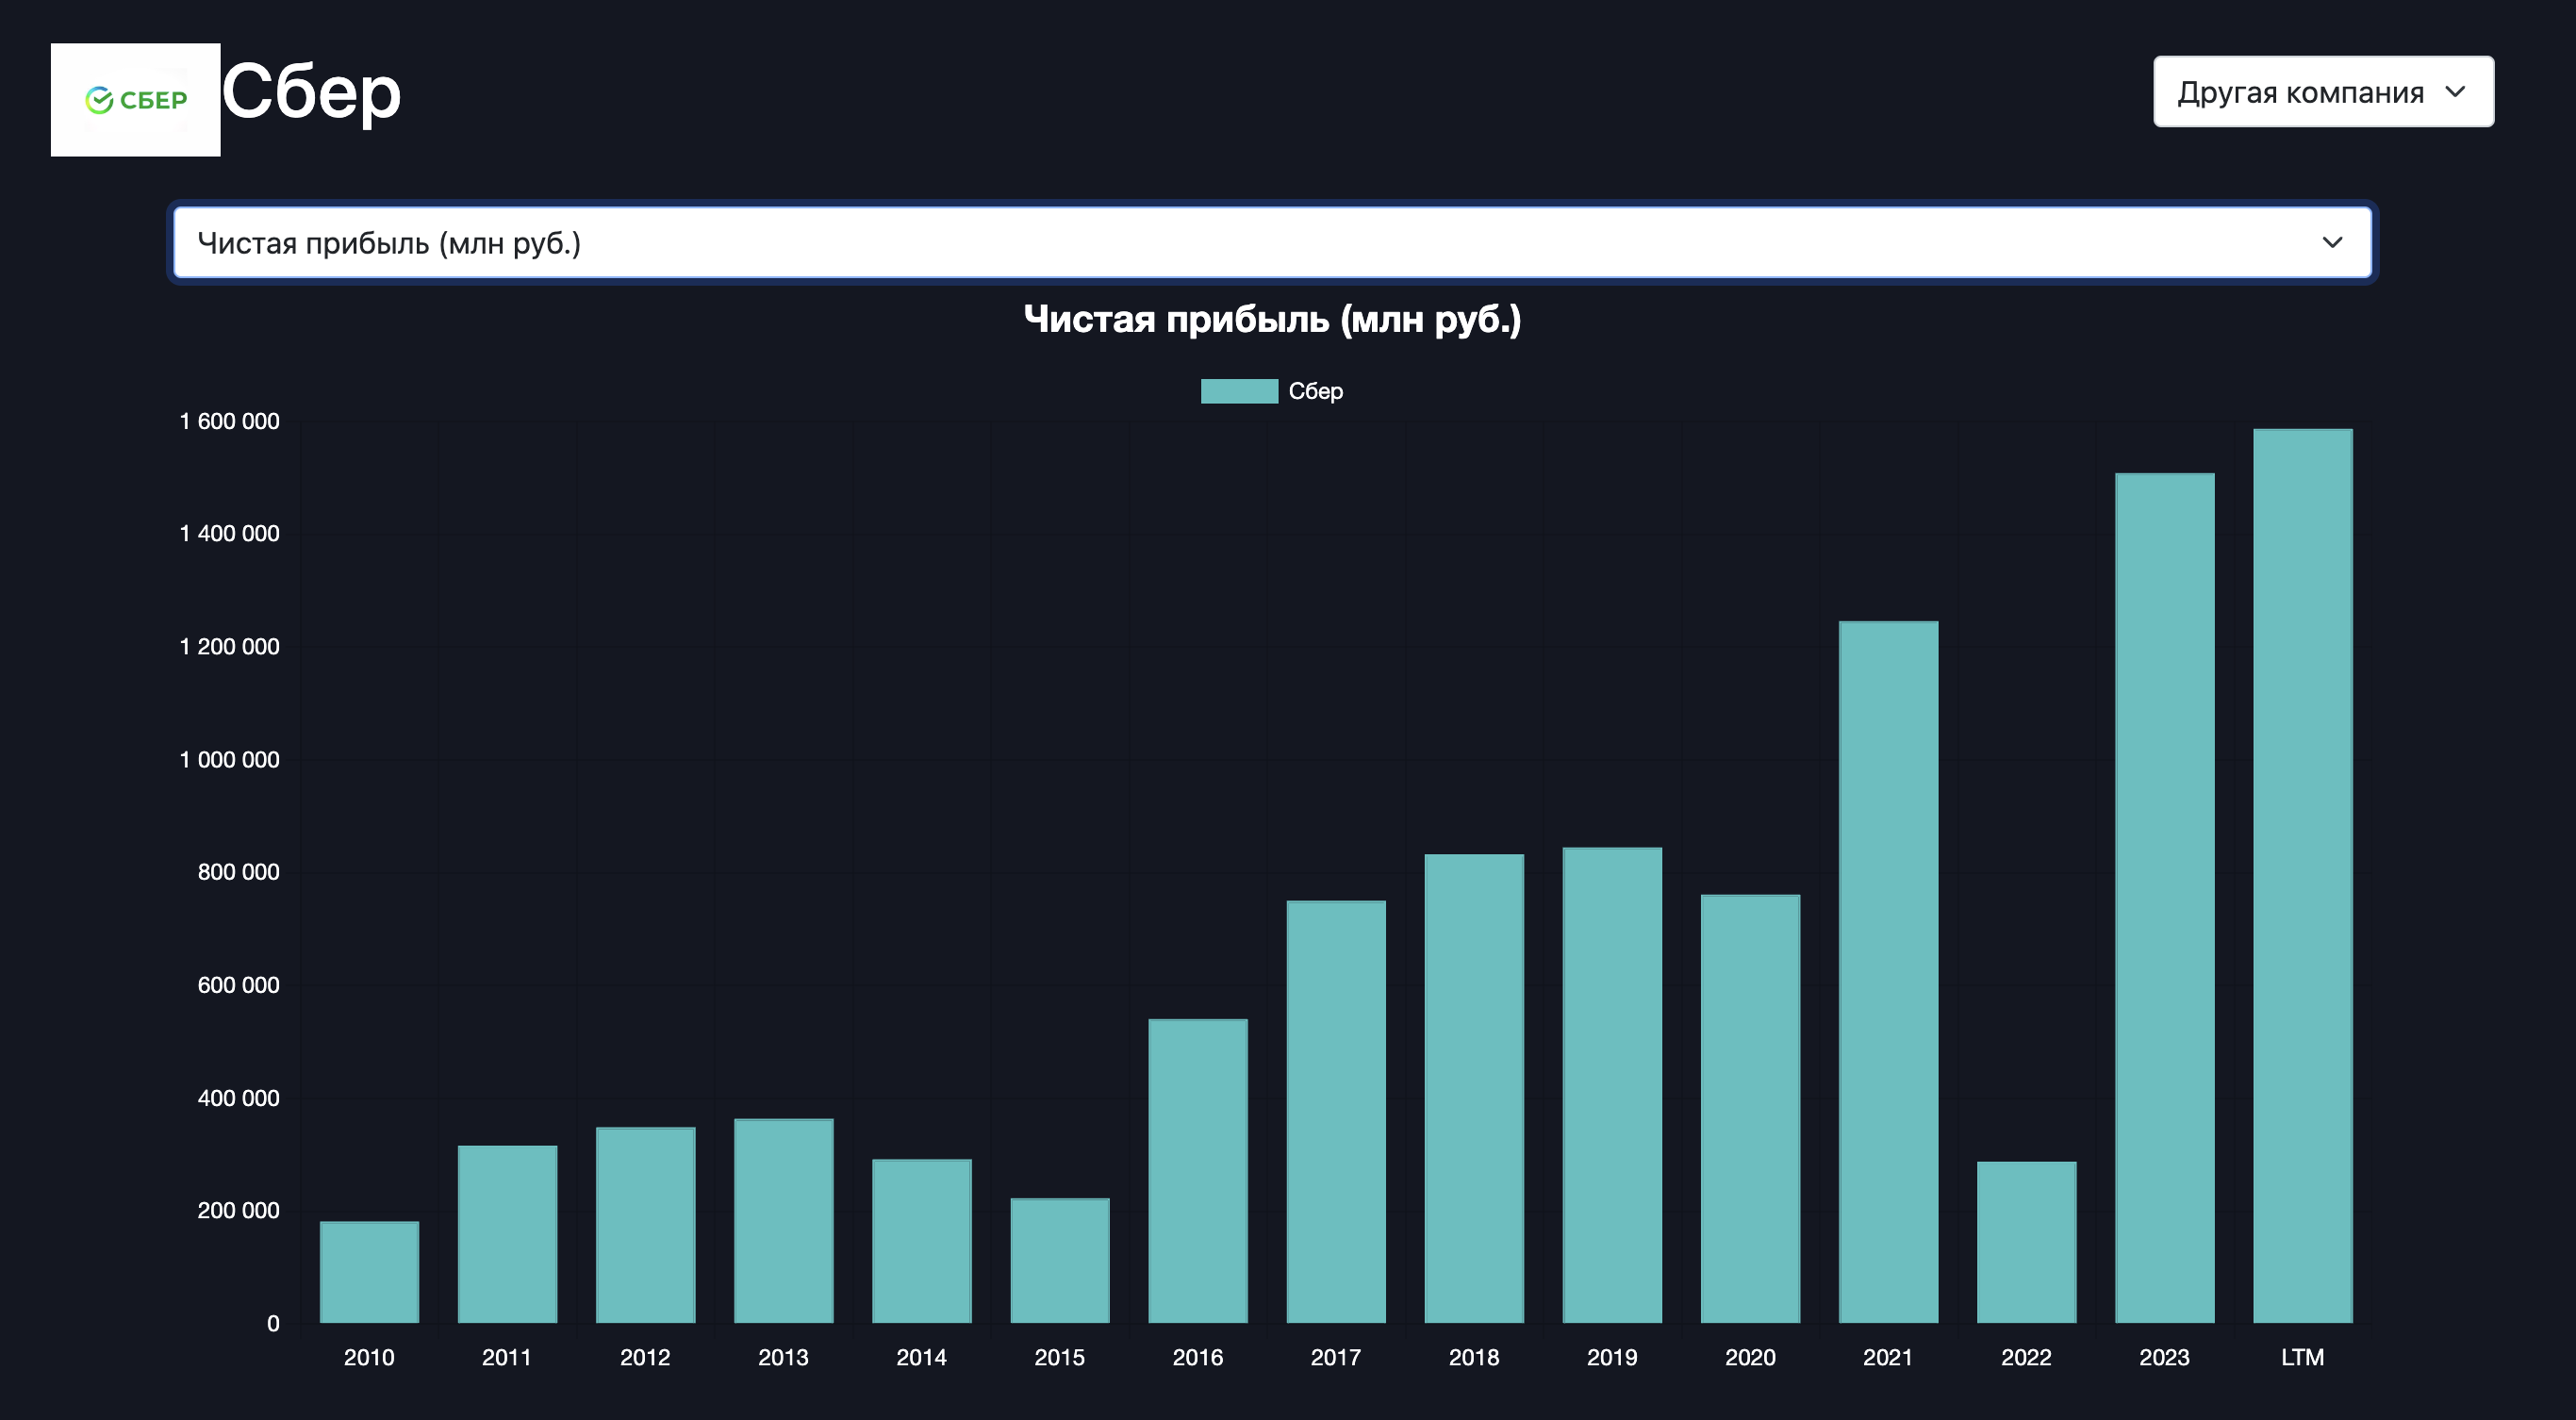Click the 2023 net profit bar
The height and width of the screenshot is (1420, 2576).
[2163, 898]
